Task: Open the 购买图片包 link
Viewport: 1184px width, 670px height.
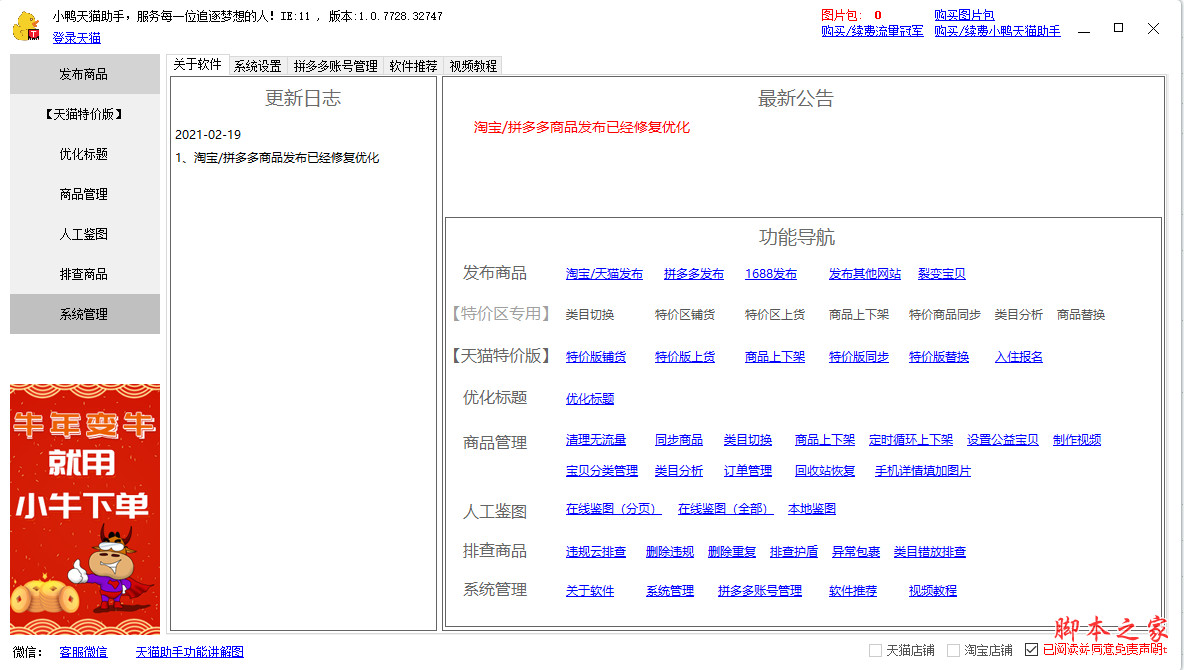Action: point(964,15)
